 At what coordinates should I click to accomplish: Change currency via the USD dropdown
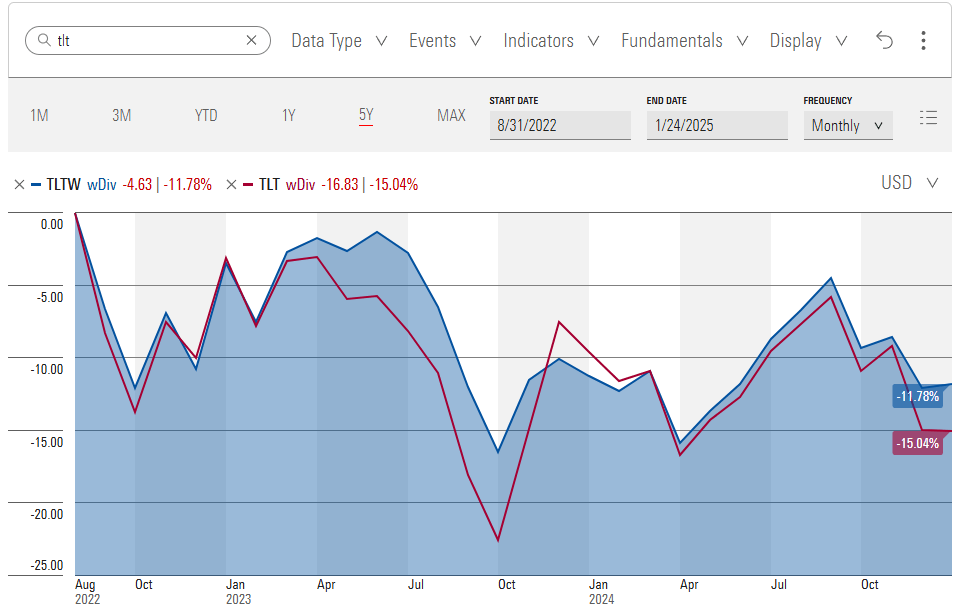(910, 183)
